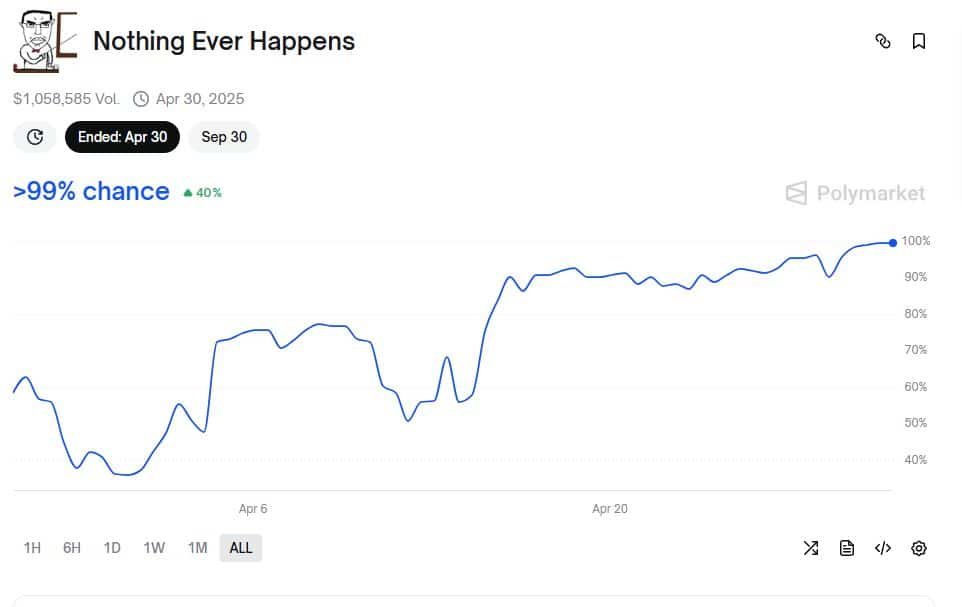The image size is (962, 607).
Task: Select the ALL time range
Action: click(x=240, y=548)
